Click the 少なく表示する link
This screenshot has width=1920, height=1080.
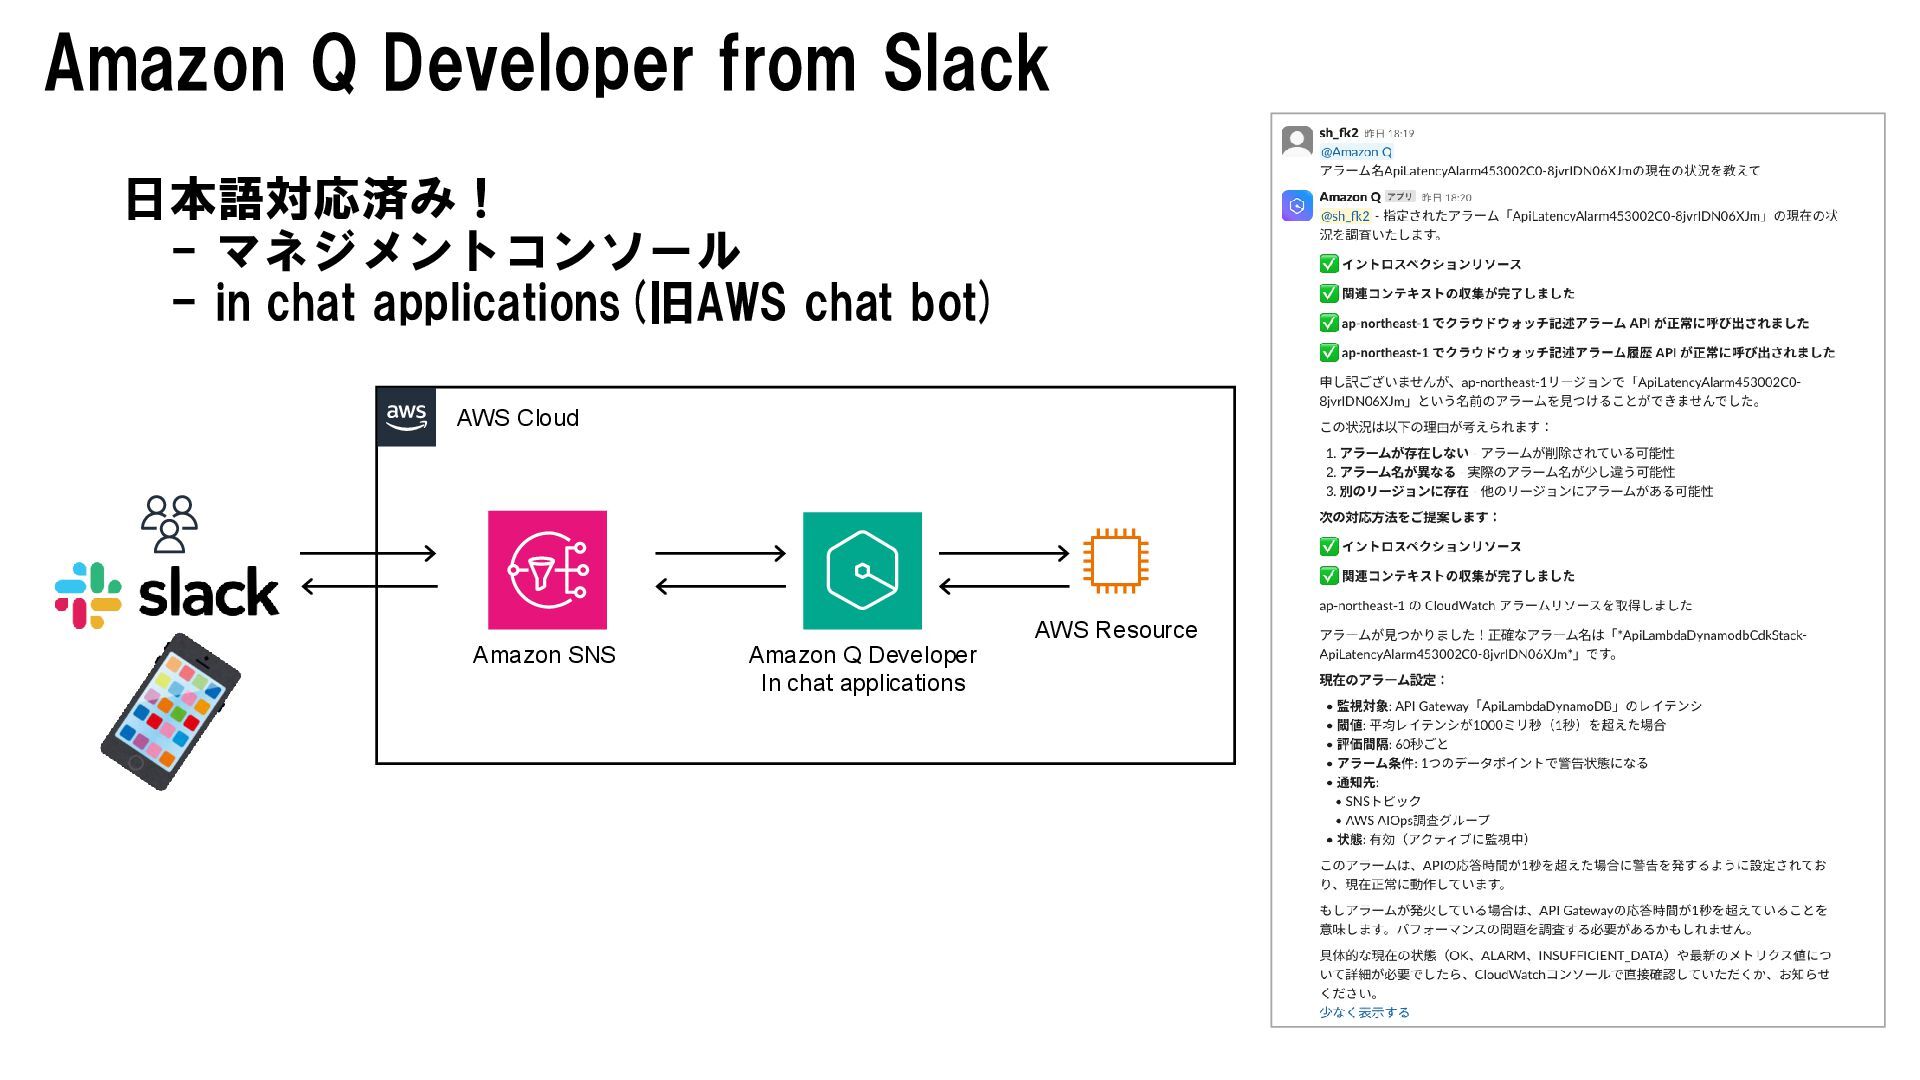[x=1364, y=1012]
